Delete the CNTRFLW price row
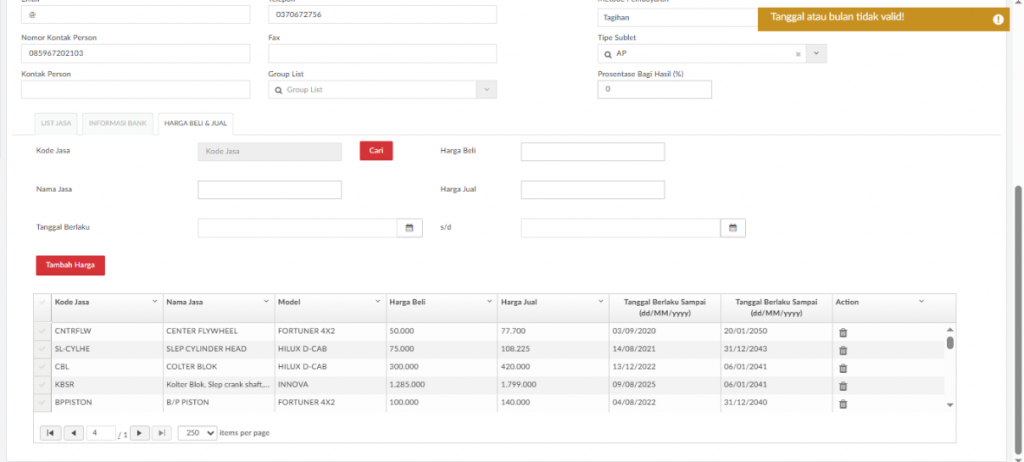Viewport: 1024px width, 462px height. [842, 332]
